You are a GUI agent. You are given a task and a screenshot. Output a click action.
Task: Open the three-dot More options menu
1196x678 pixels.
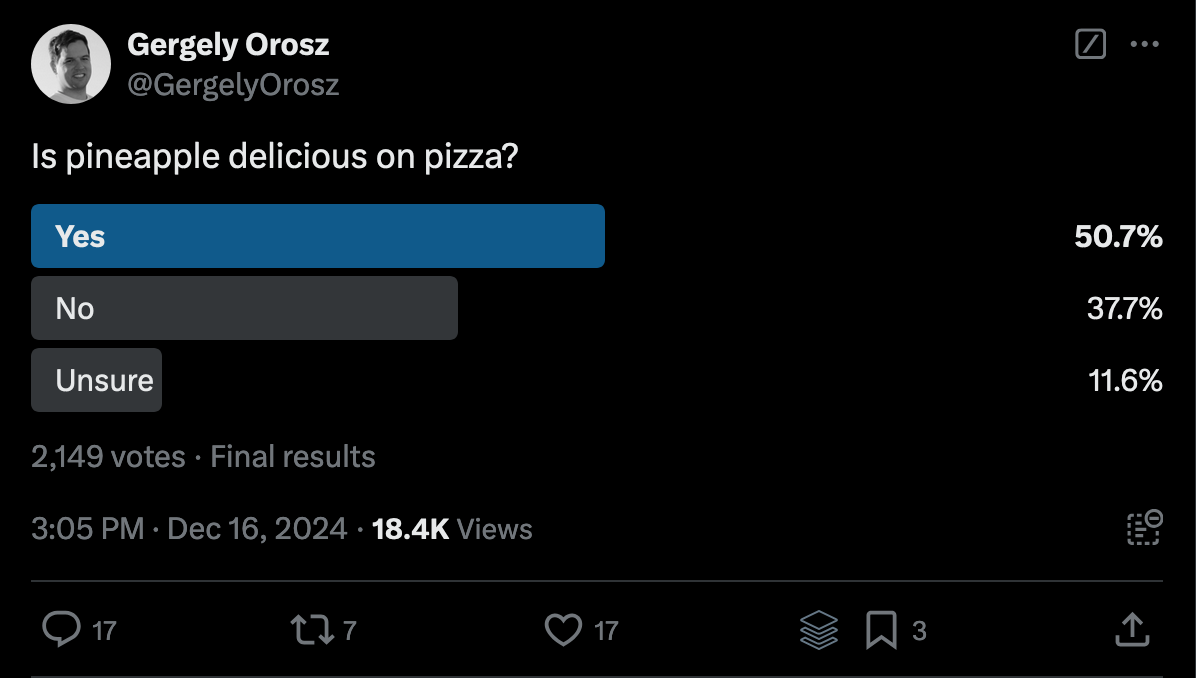[x=1144, y=44]
